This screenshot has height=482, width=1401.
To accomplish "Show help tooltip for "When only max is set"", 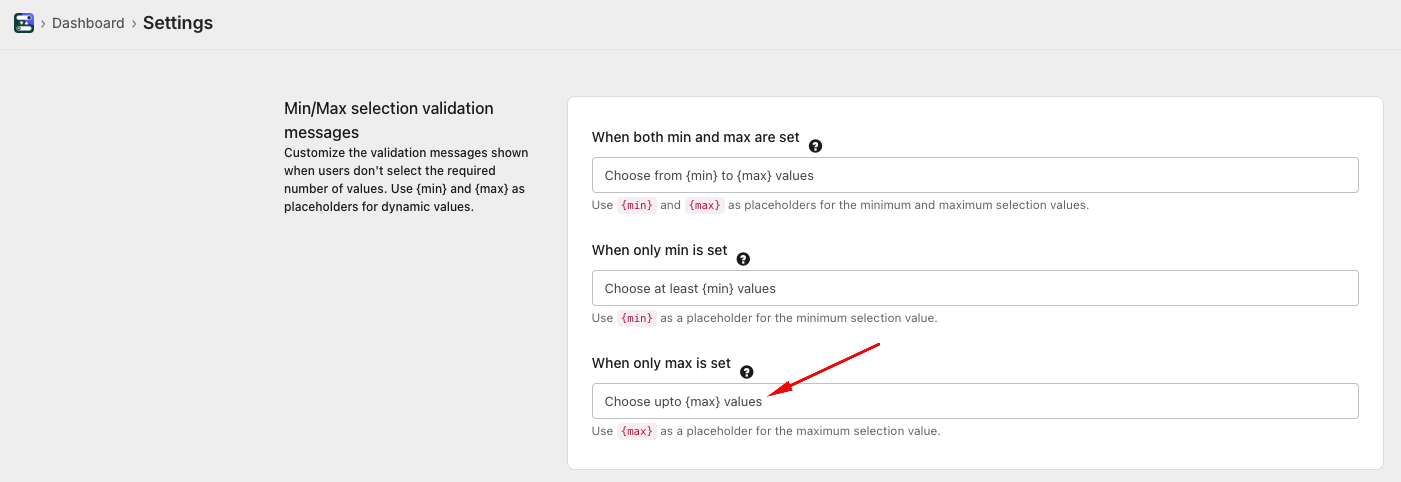I will [x=746, y=372].
